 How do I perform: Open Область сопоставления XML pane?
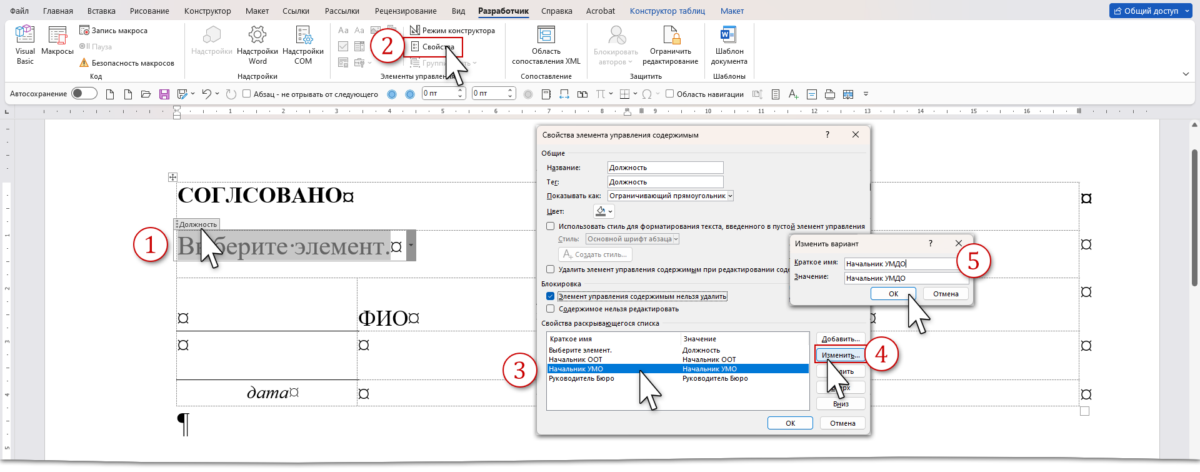click(x=546, y=44)
